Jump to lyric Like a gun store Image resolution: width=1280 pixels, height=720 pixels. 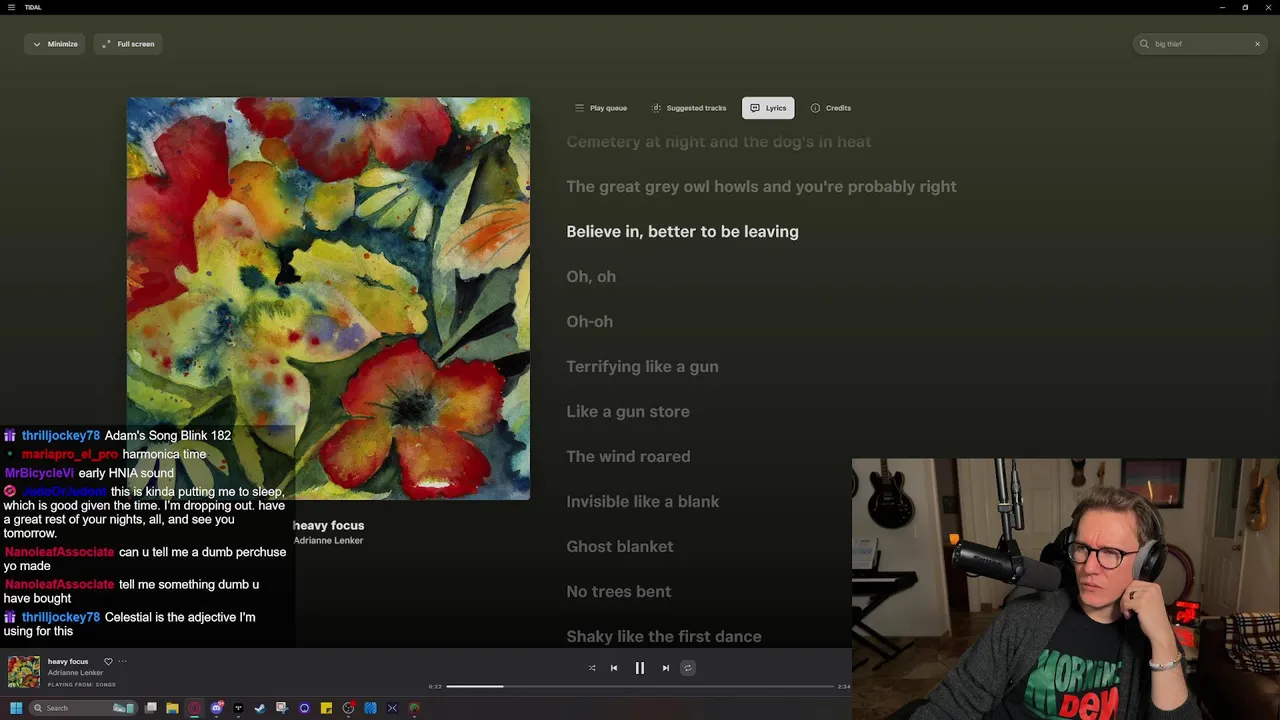click(628, 412)
